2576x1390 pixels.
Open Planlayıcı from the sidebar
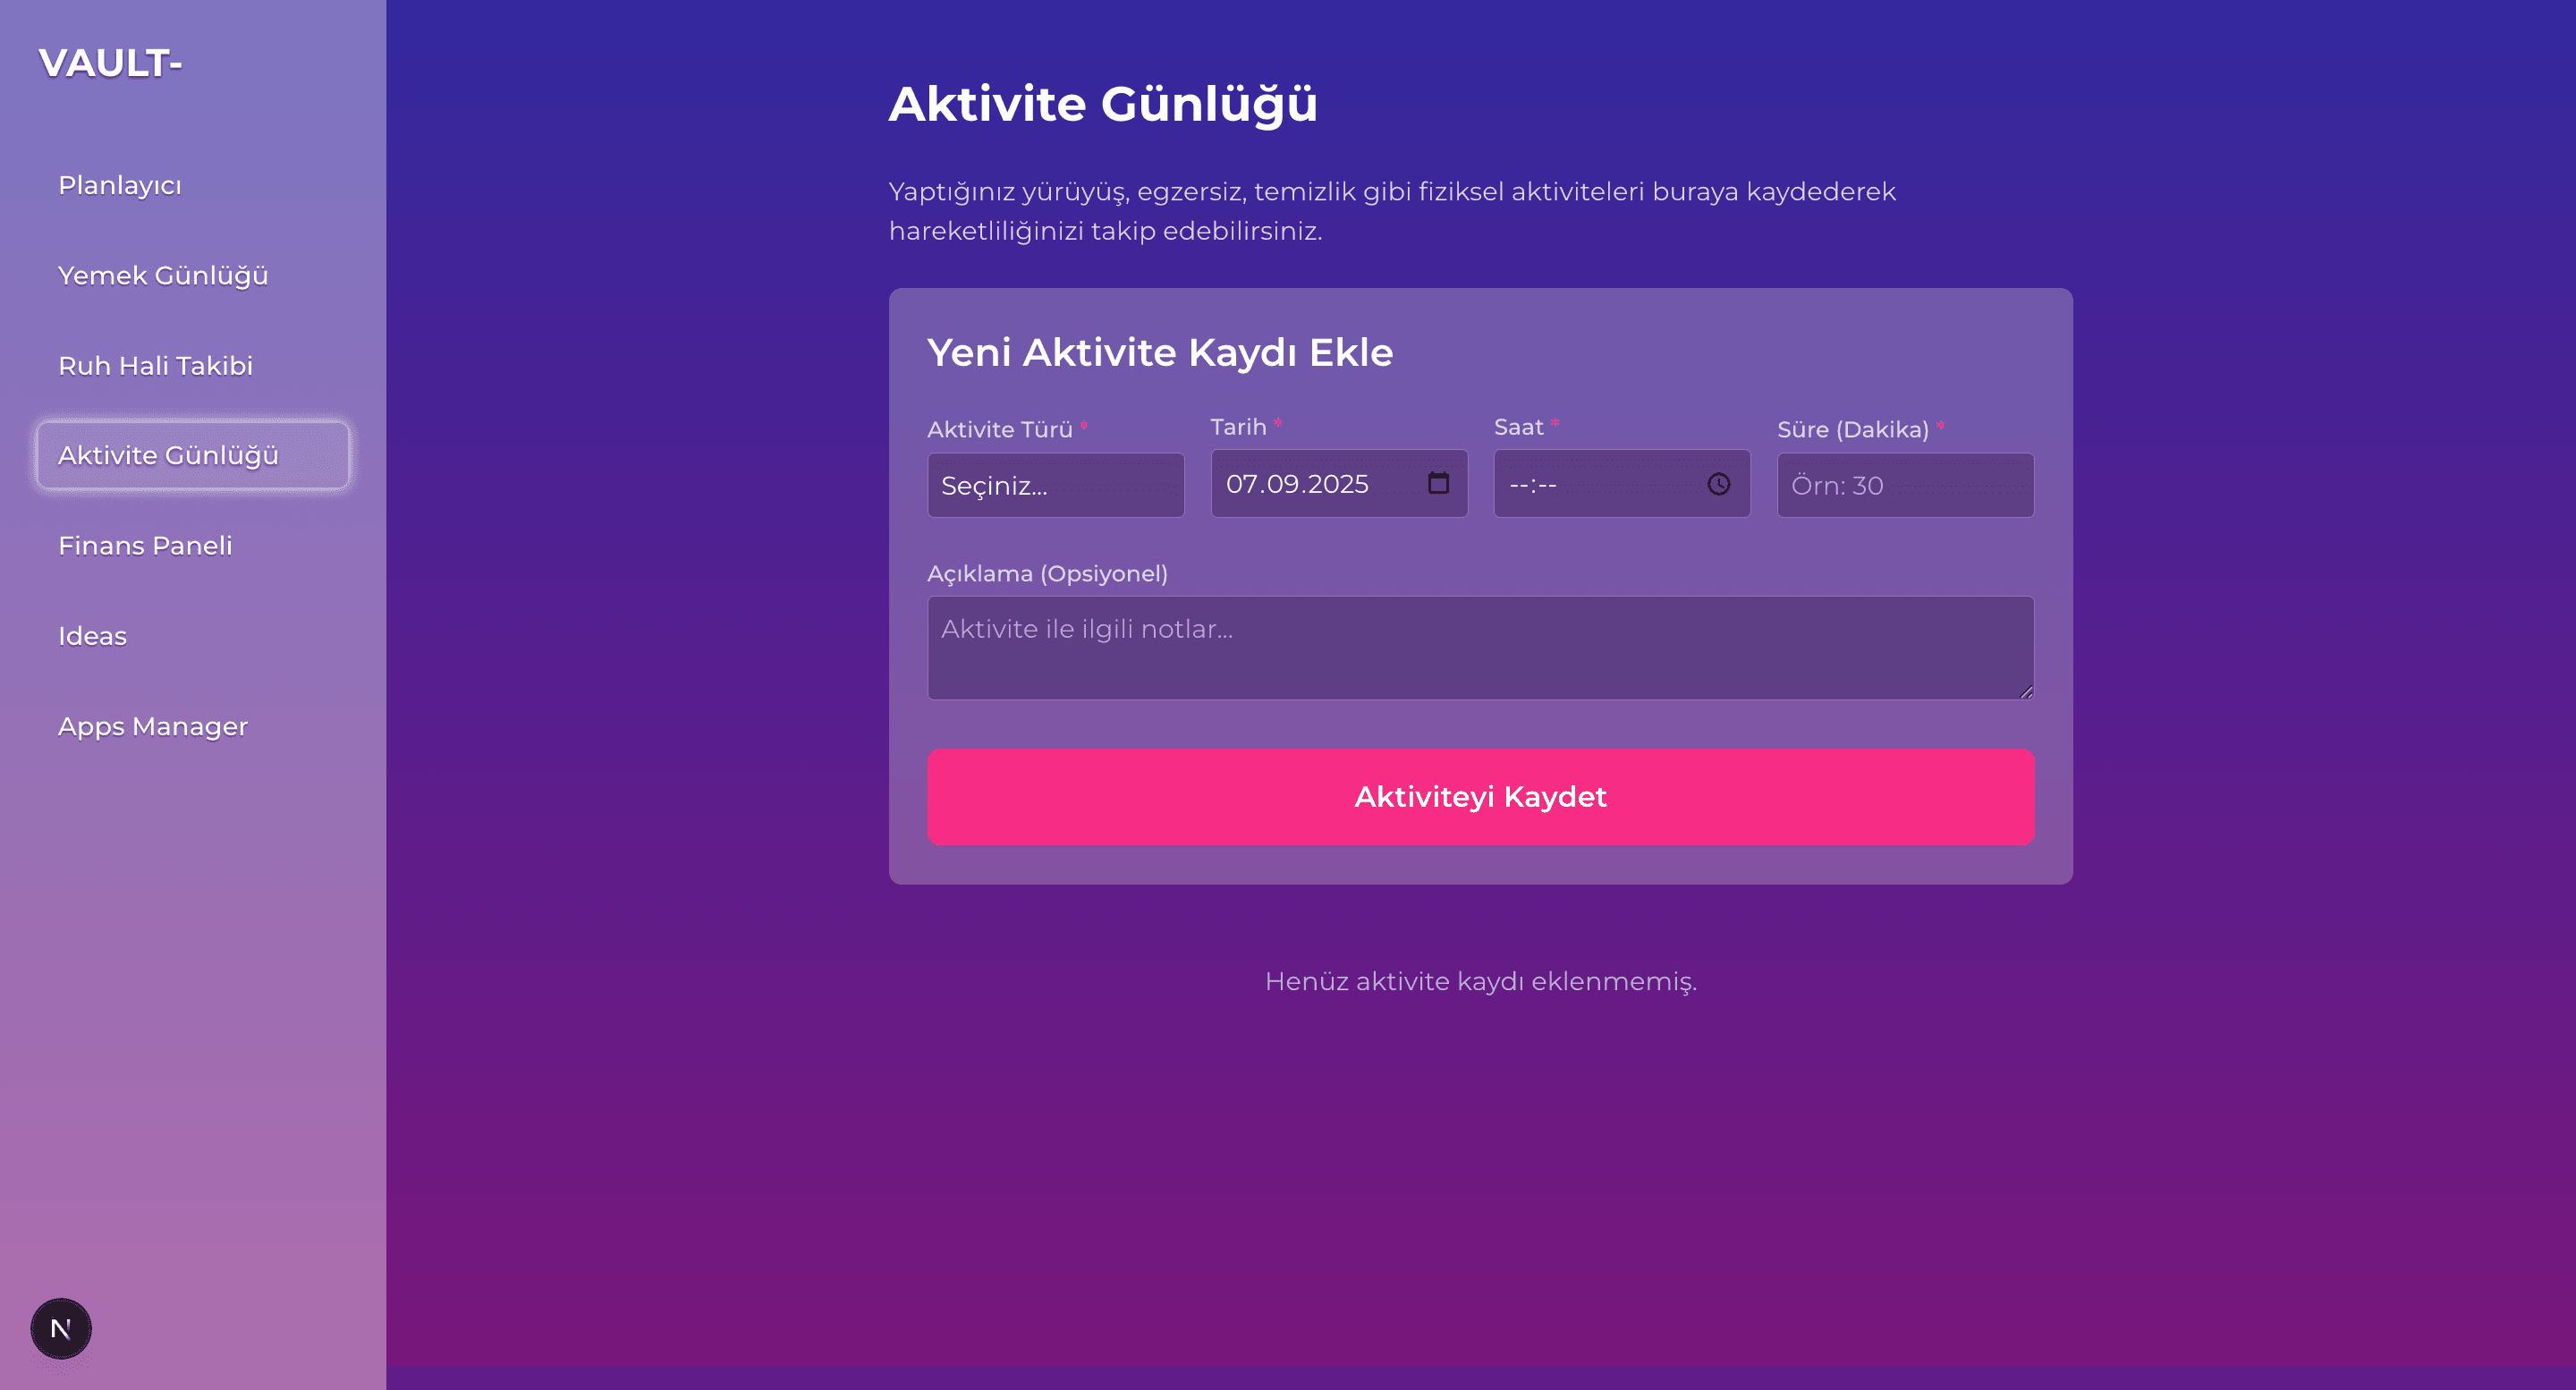(x=120, y=186)
